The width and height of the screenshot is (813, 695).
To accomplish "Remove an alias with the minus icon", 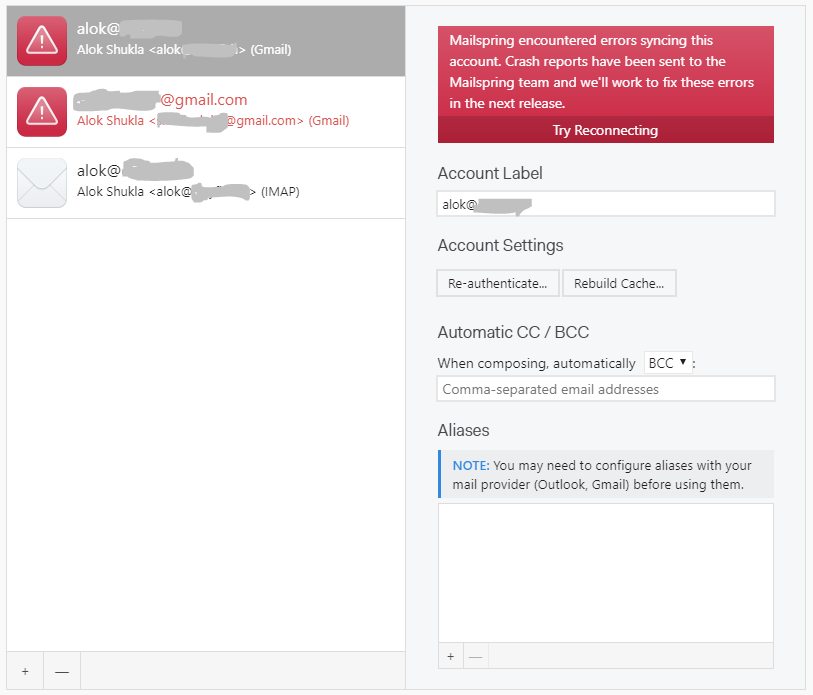I will (475, 657).
